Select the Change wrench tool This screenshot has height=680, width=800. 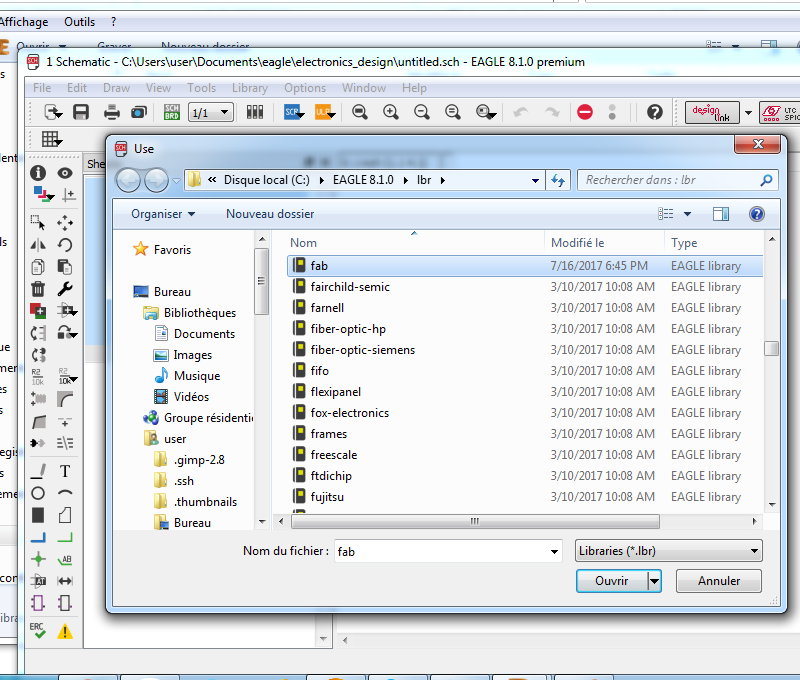pos(65,289)
